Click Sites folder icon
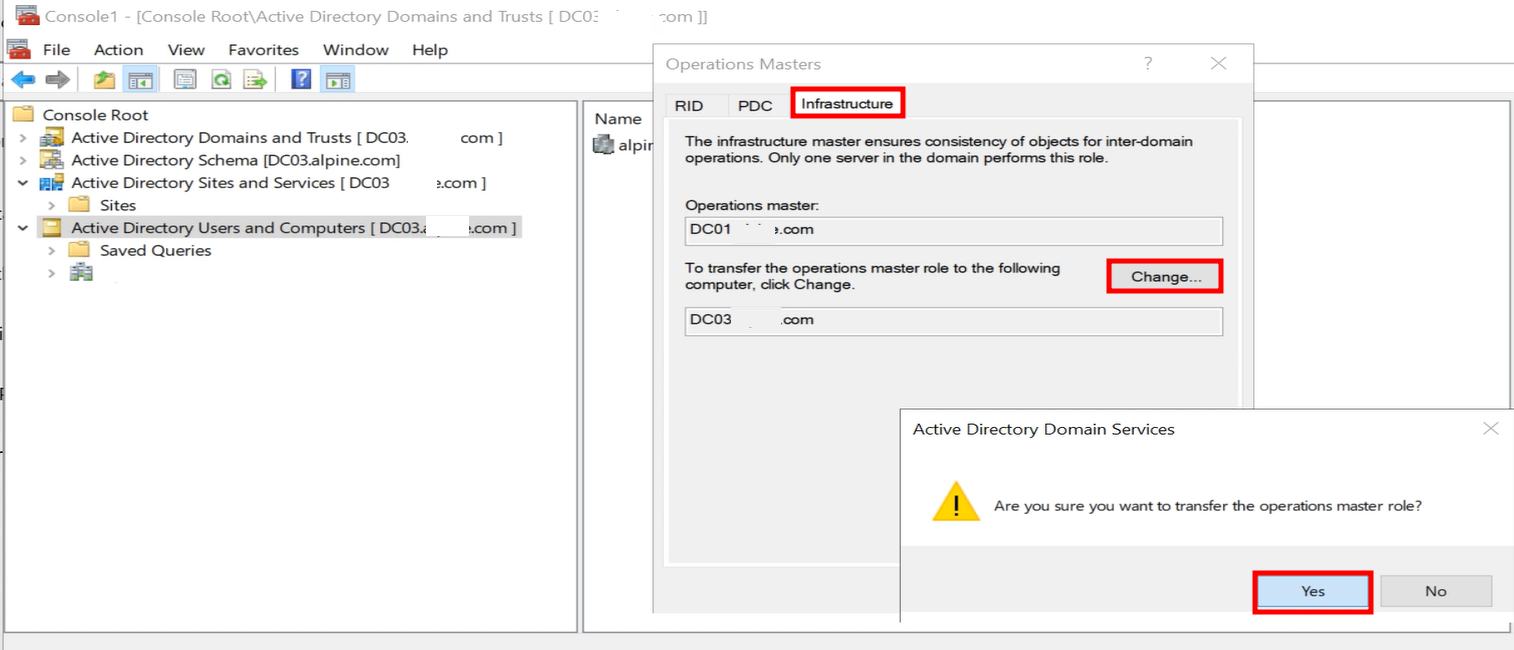 (80, 205)
